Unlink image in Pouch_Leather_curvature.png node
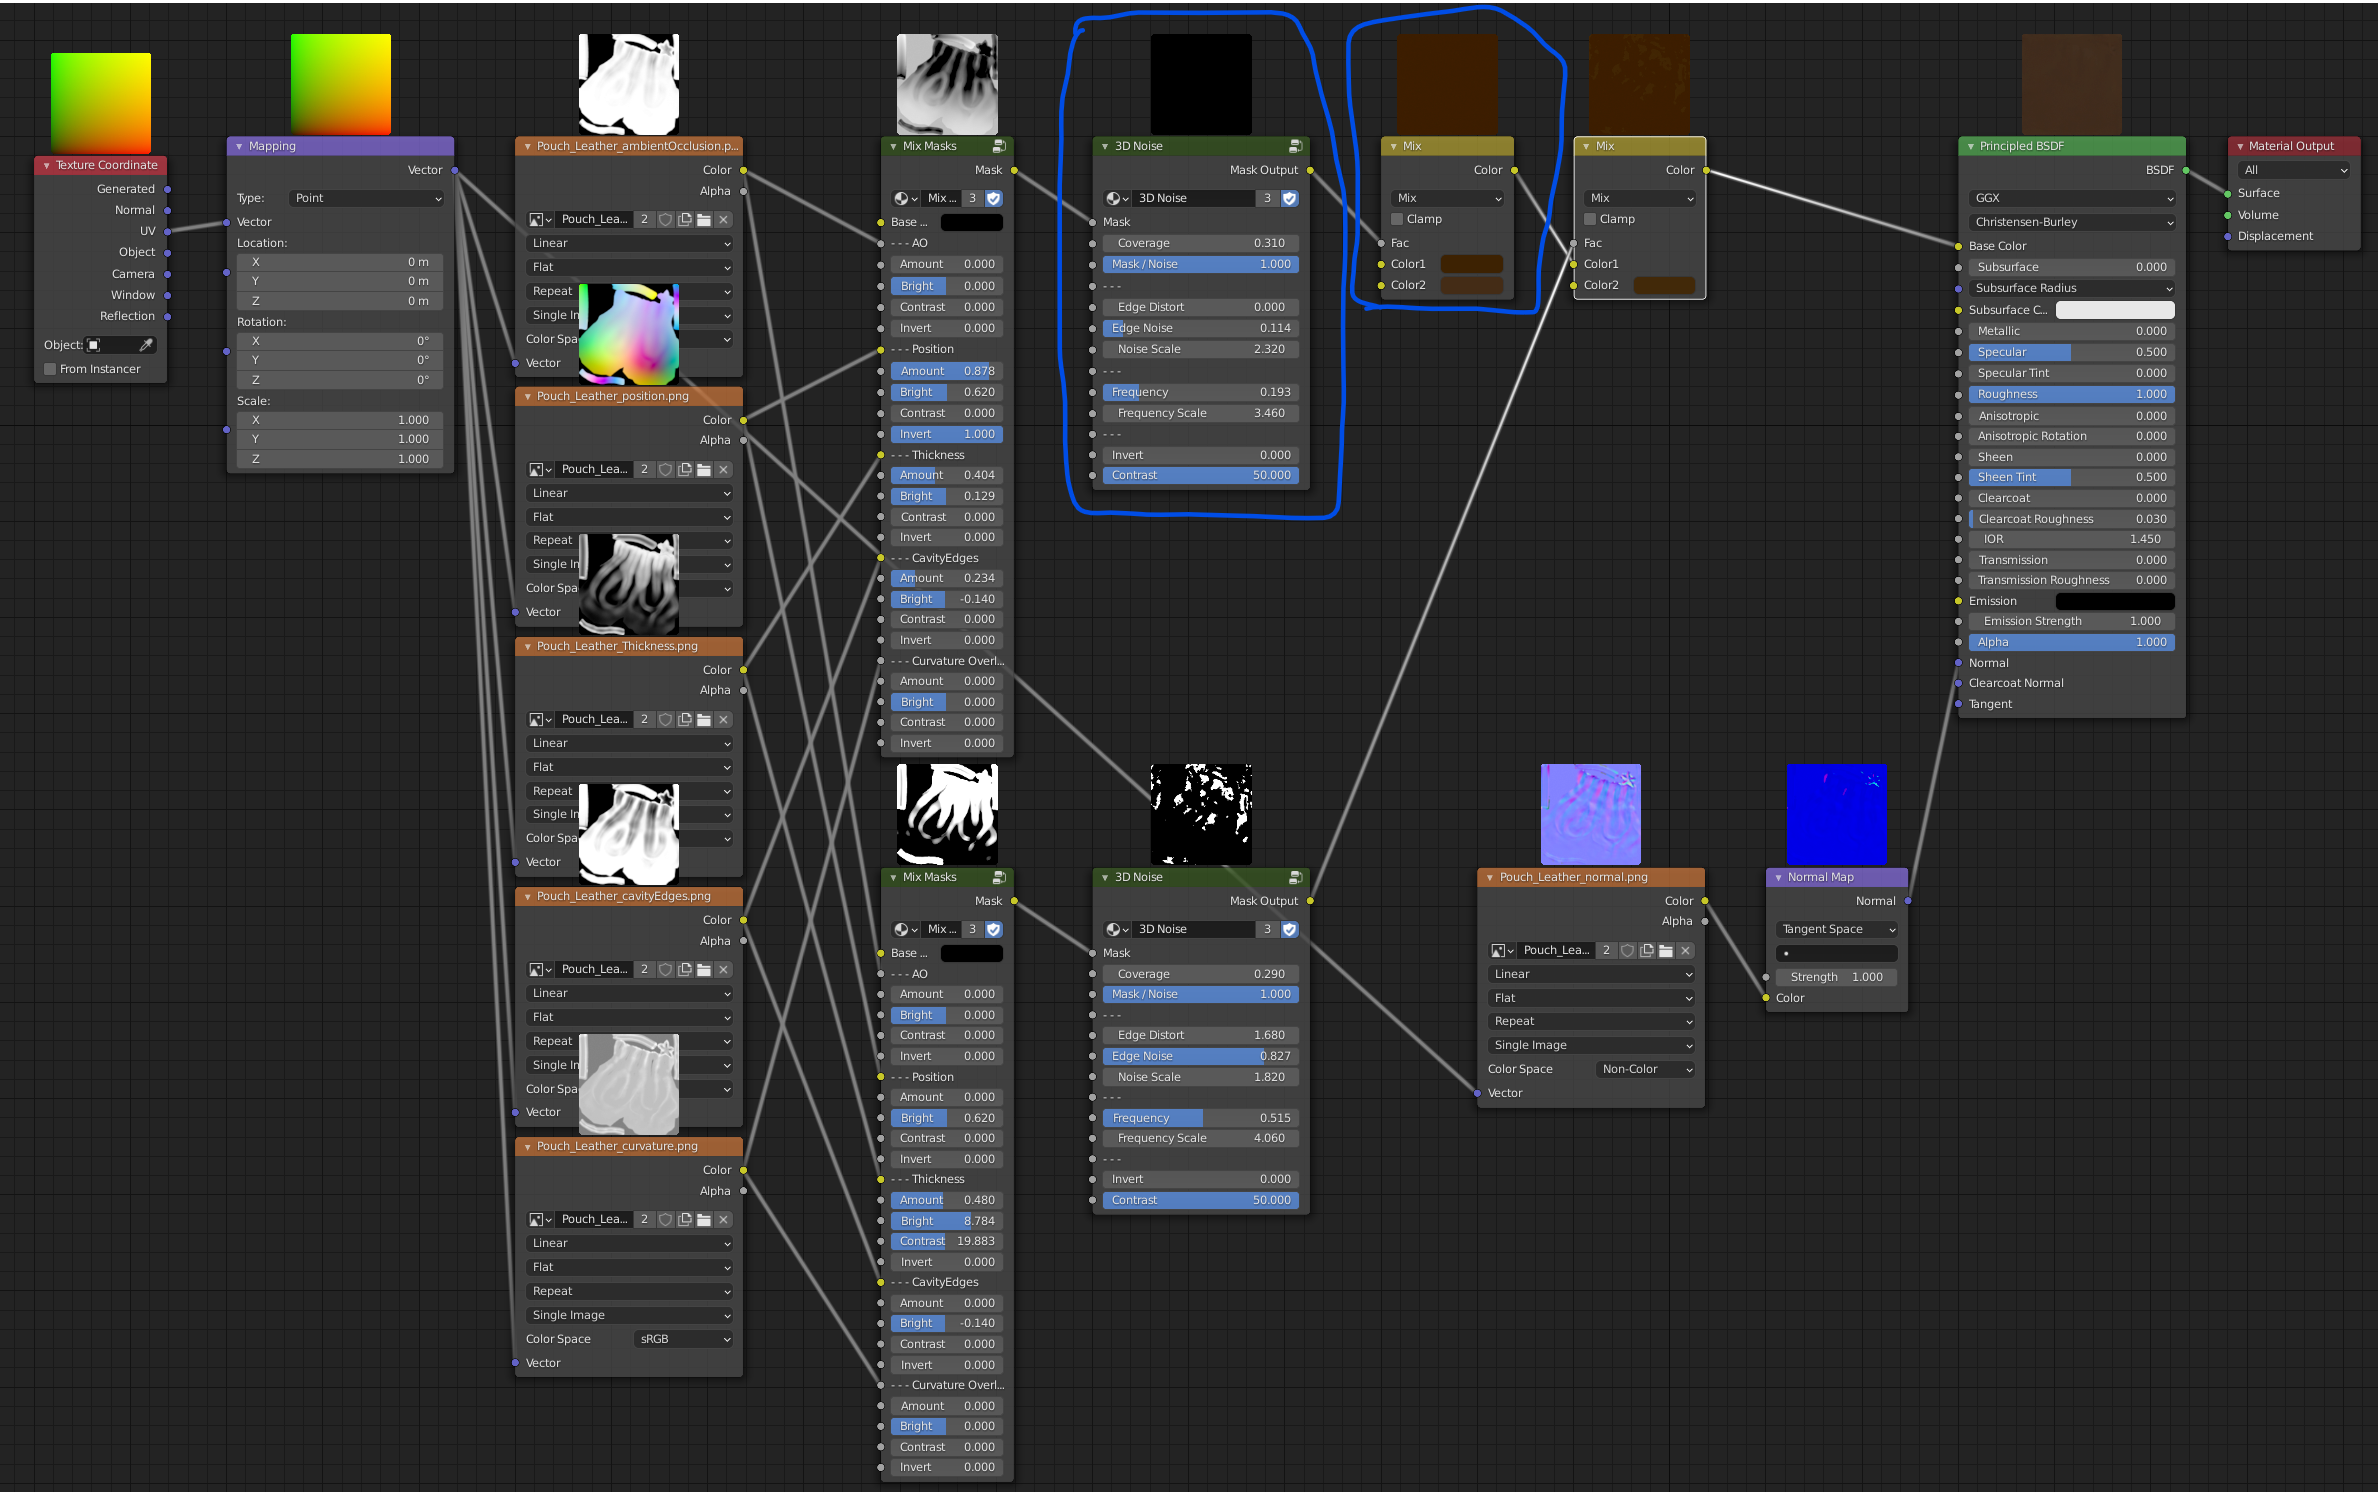Viewport: 2378px width, 1492px height. point(723,1220)
